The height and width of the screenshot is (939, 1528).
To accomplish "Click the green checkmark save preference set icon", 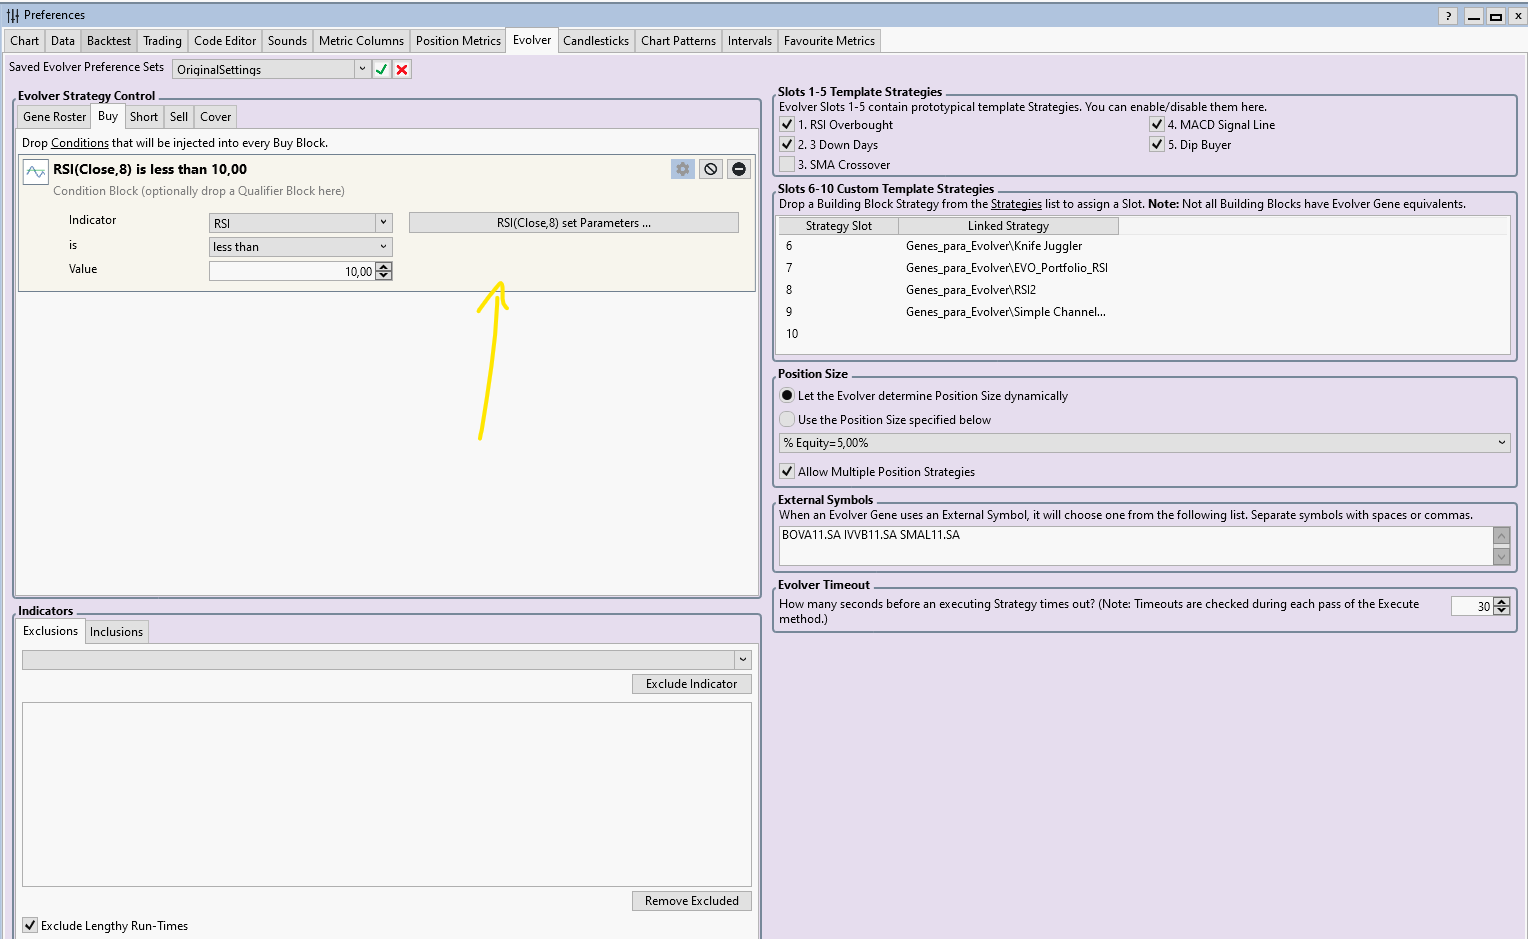I will tap(381, 69).
